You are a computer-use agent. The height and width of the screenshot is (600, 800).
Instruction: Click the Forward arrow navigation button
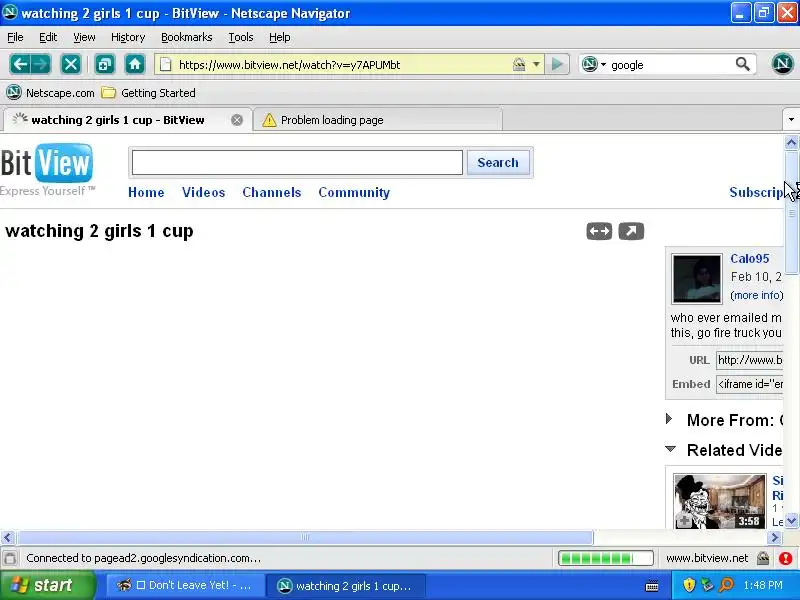click(41, 64)
